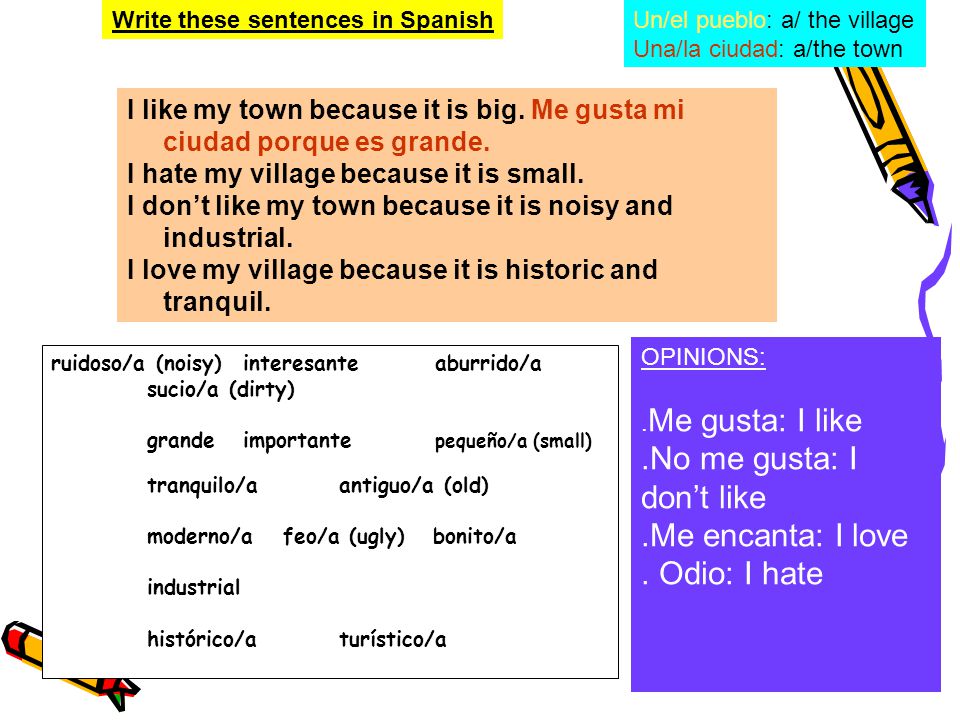Select the 'Una/la ciudad: a/the town' line

click(768, 48)
